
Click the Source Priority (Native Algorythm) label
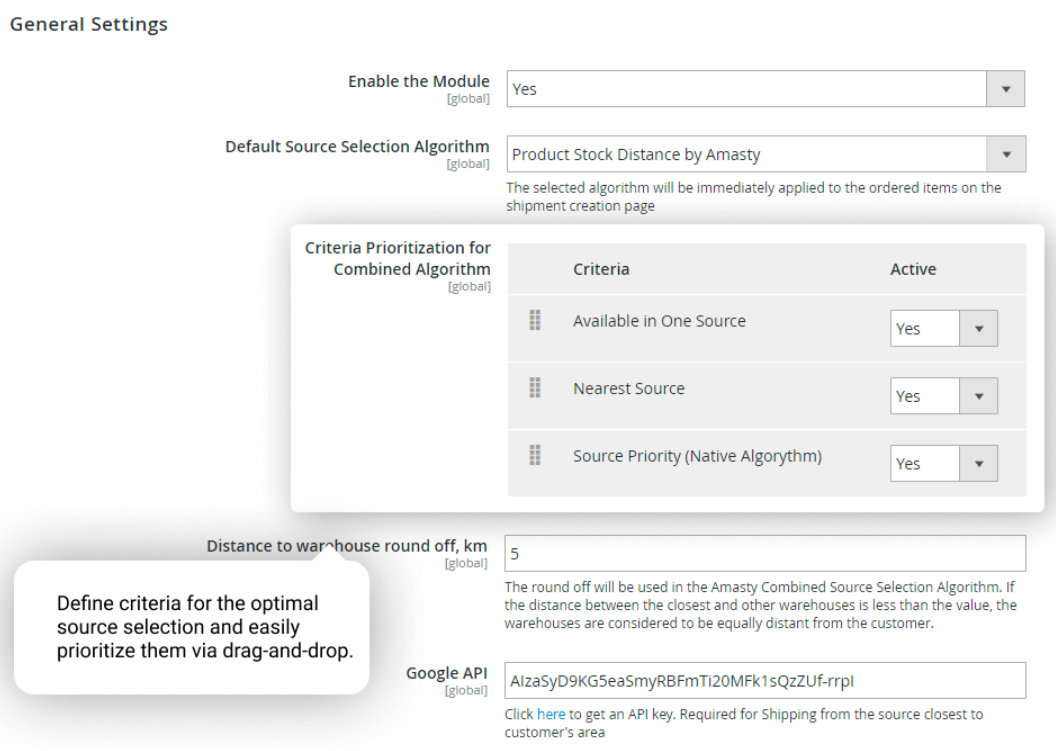[x=697, y=456]
